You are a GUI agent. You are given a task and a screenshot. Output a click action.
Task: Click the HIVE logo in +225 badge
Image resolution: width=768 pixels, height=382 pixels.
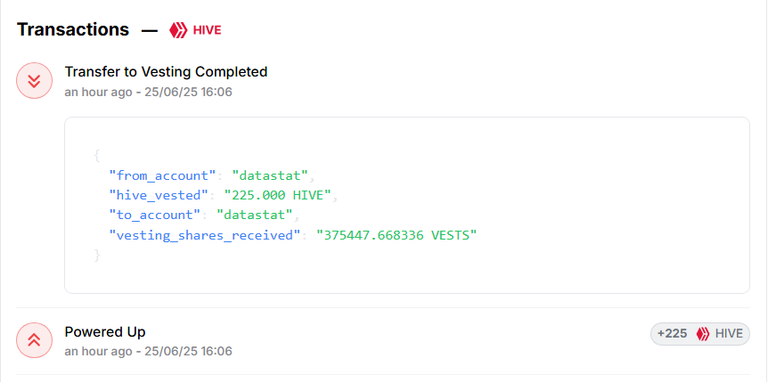coord(703,334)
